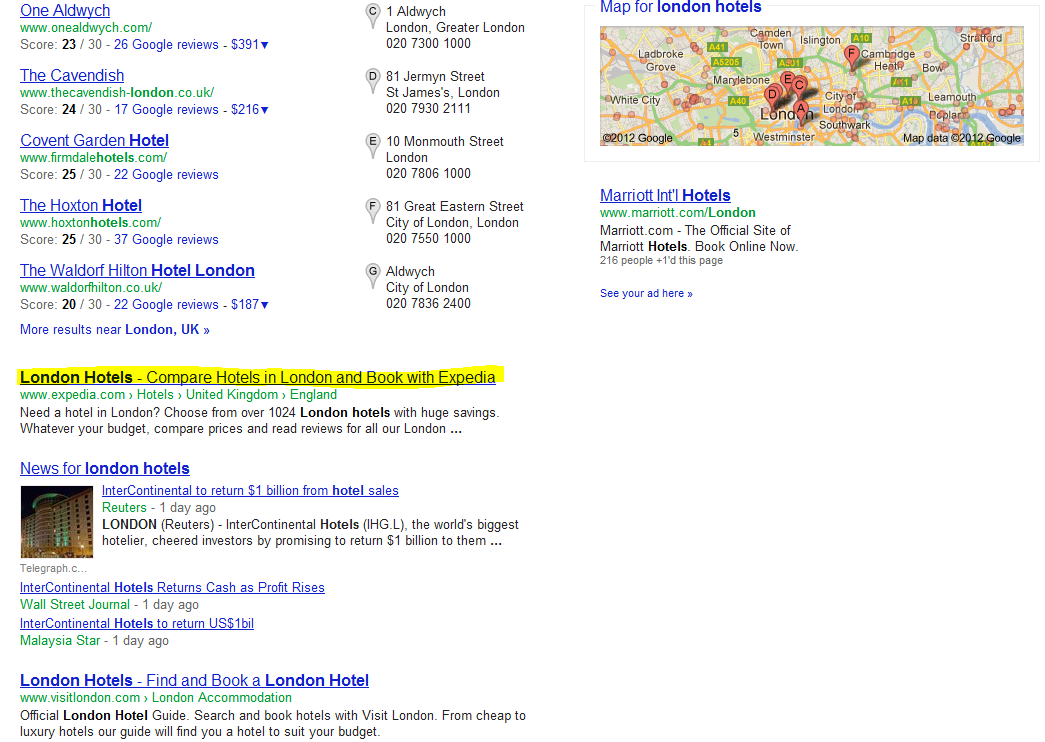Click 216 people +1'd this page text
This screenshot has height=742, width=1045.
pyautogui.click(x=661, y=261)
